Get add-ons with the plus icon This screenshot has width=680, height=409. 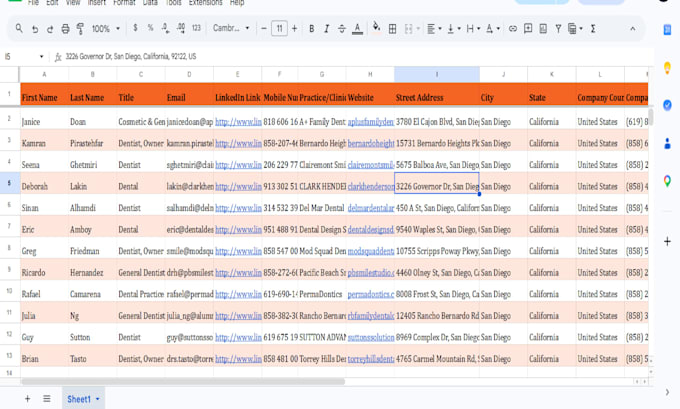pyautogui.click(x=667, y=242)
